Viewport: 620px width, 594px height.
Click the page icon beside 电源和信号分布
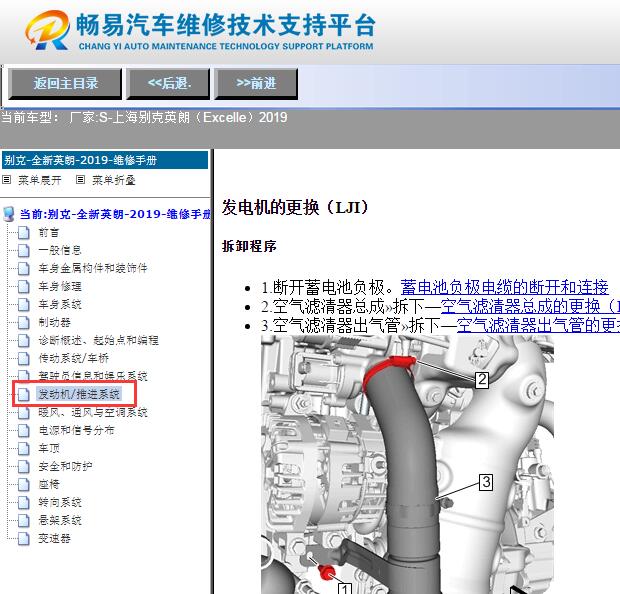point(24,430)
